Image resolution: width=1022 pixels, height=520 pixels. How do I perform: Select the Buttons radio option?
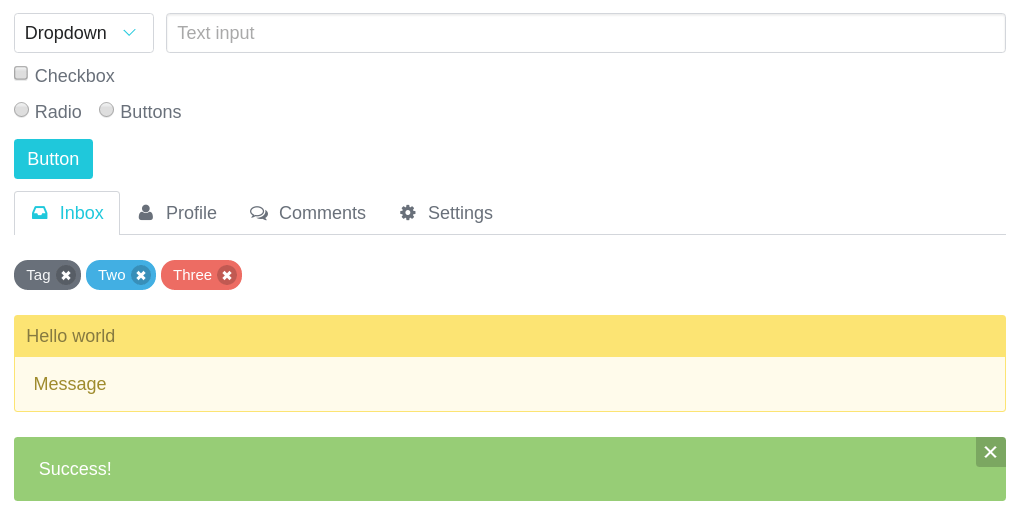[107, 110]
